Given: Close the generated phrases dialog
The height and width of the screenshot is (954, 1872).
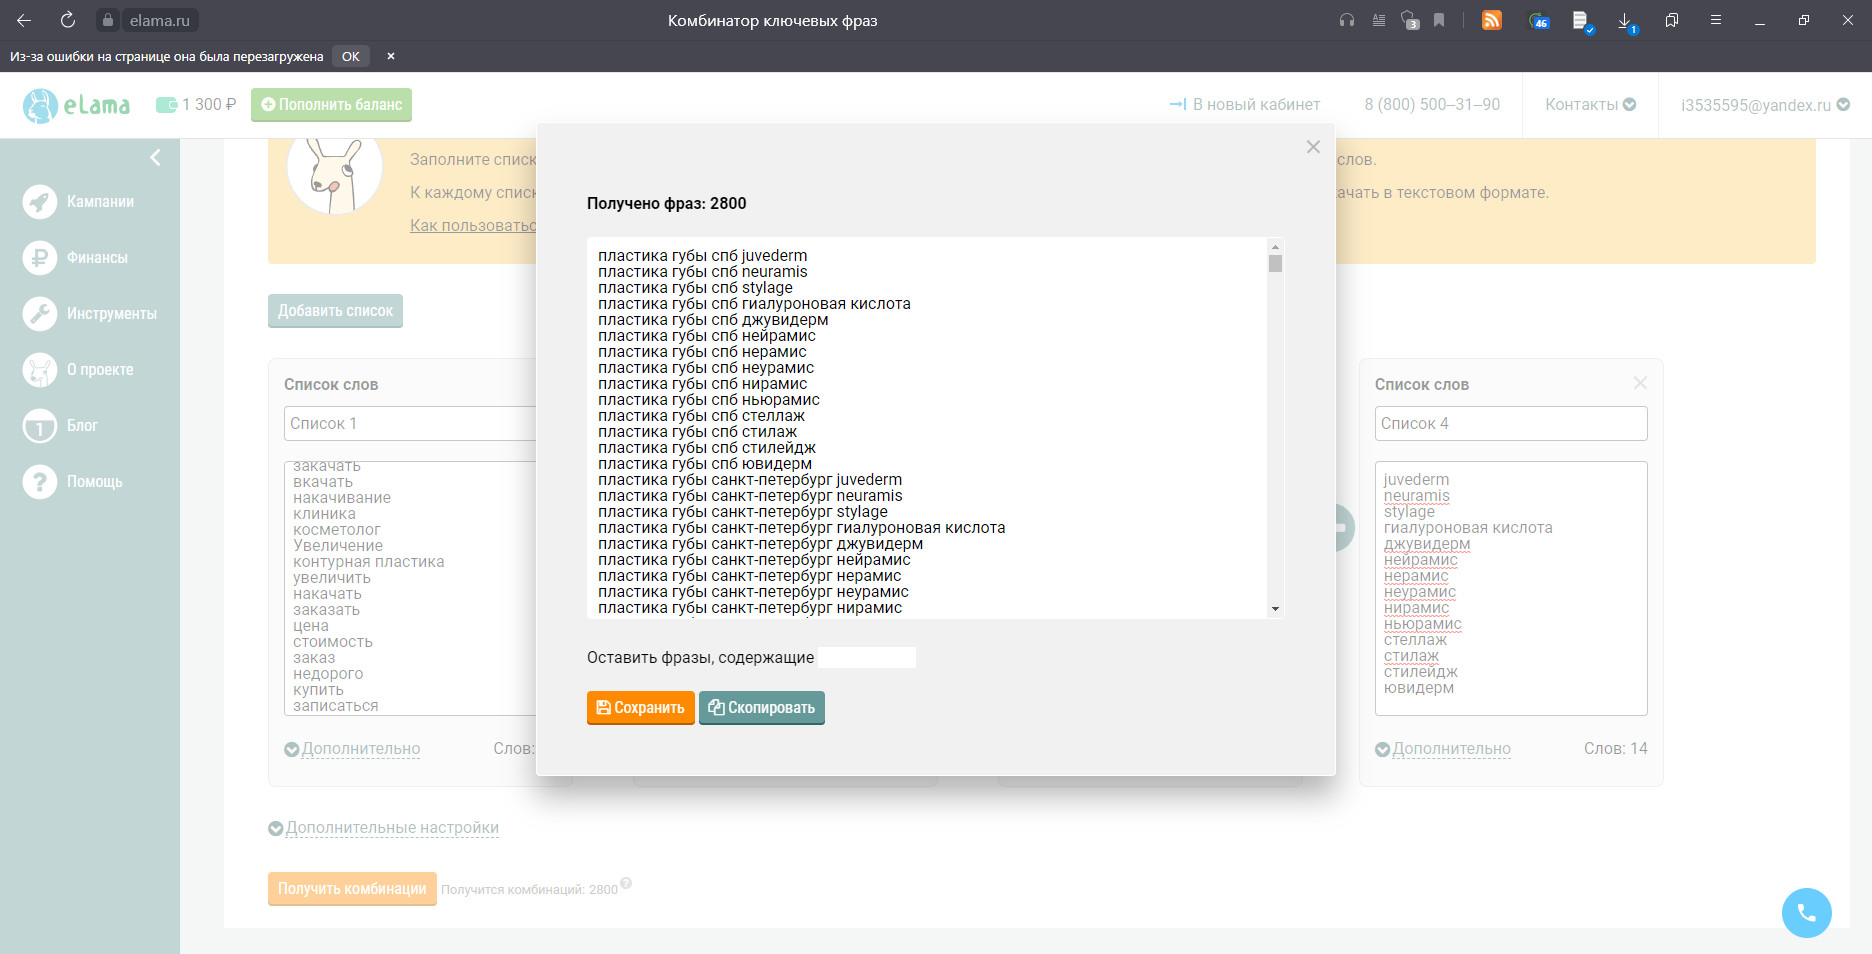Looking at the screenshot, I should click(1313, 147).
